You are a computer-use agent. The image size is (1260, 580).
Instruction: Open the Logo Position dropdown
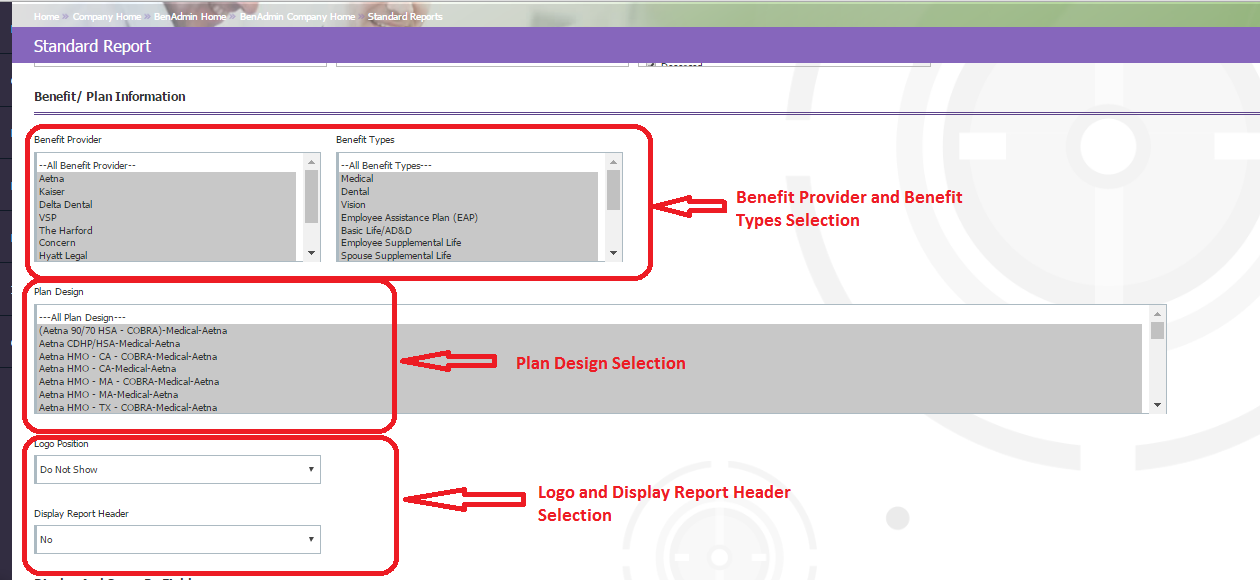coord(178,469)
